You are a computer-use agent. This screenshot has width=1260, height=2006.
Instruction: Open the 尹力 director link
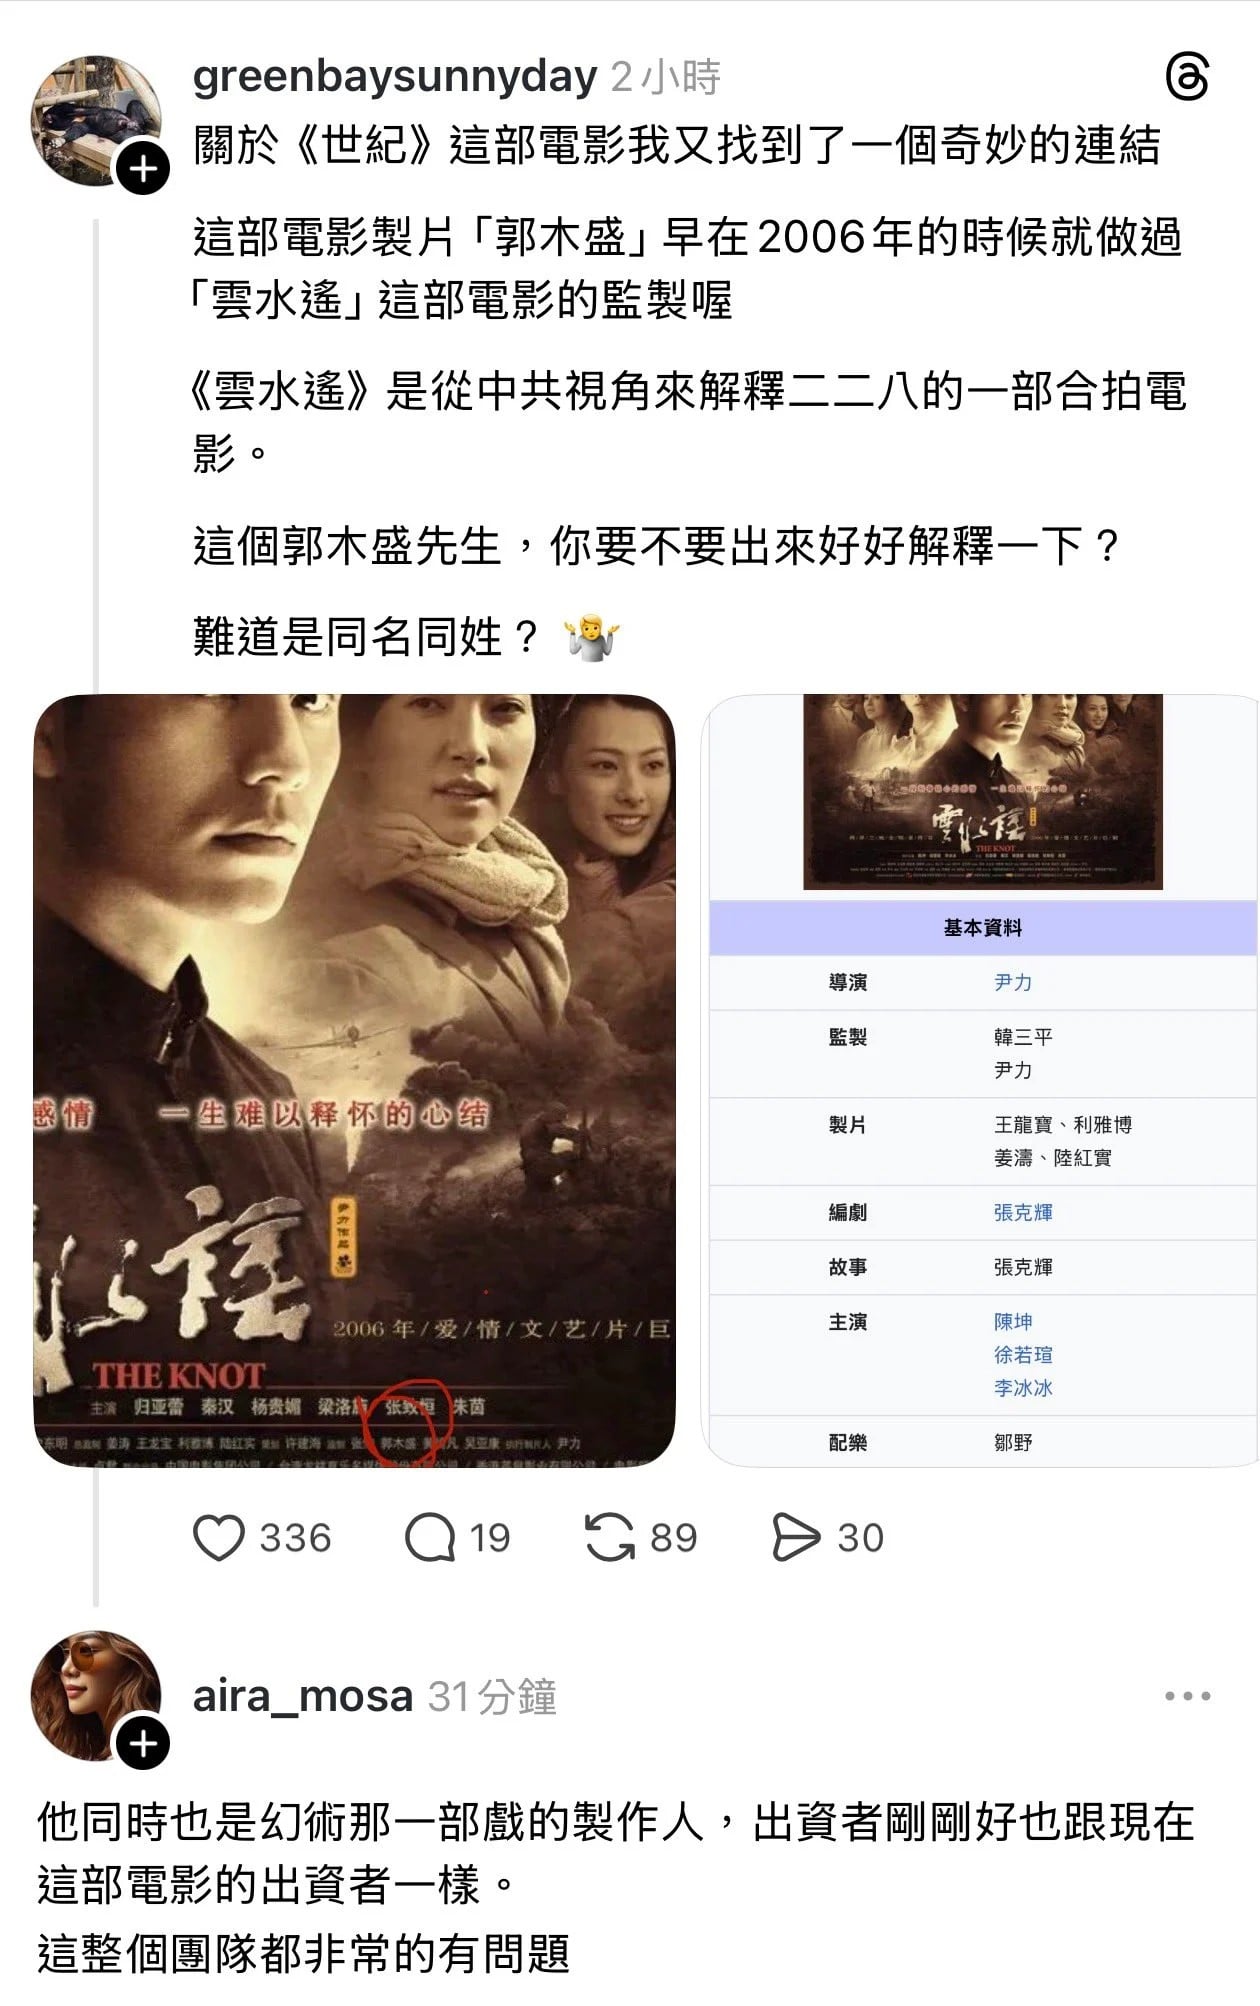[x=1013, y=982]
